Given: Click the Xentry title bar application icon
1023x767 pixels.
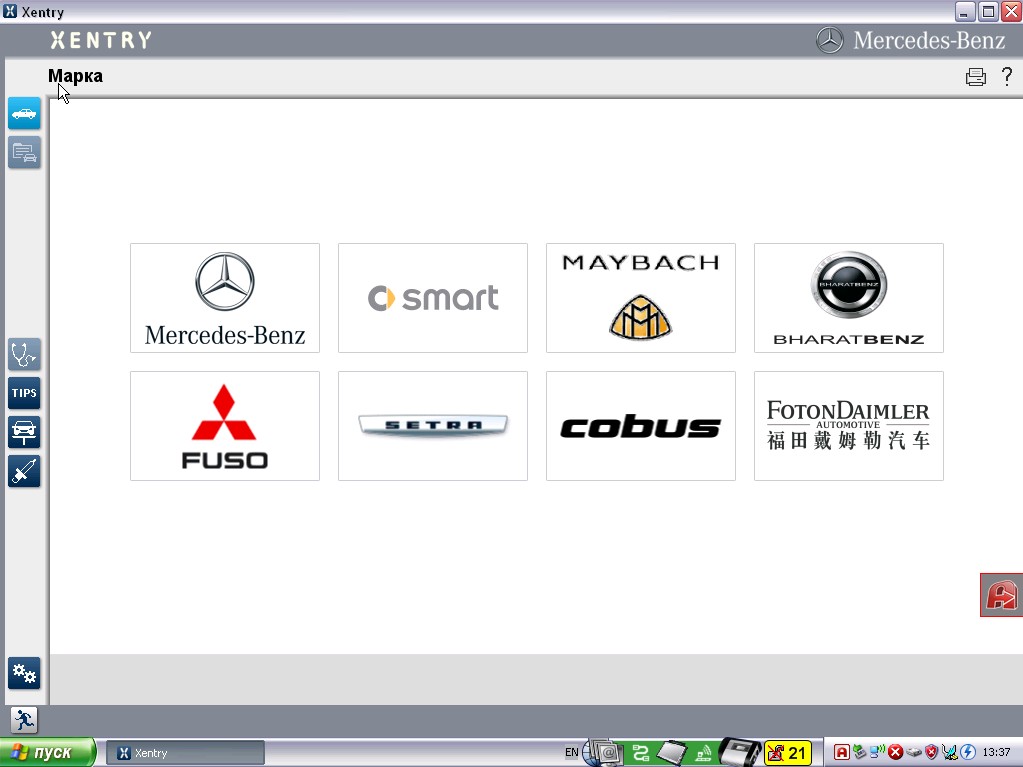Looking at the screenshot, I should 10,11.
